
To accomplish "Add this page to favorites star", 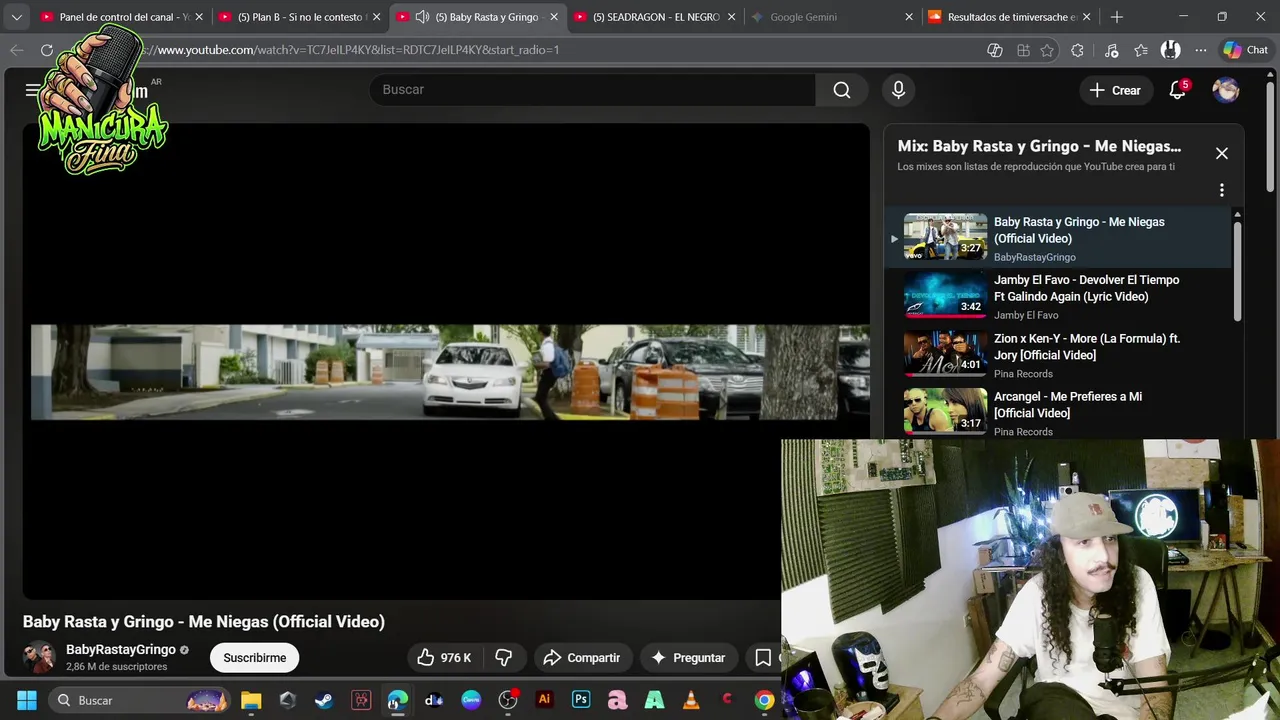I will 1047,50.
